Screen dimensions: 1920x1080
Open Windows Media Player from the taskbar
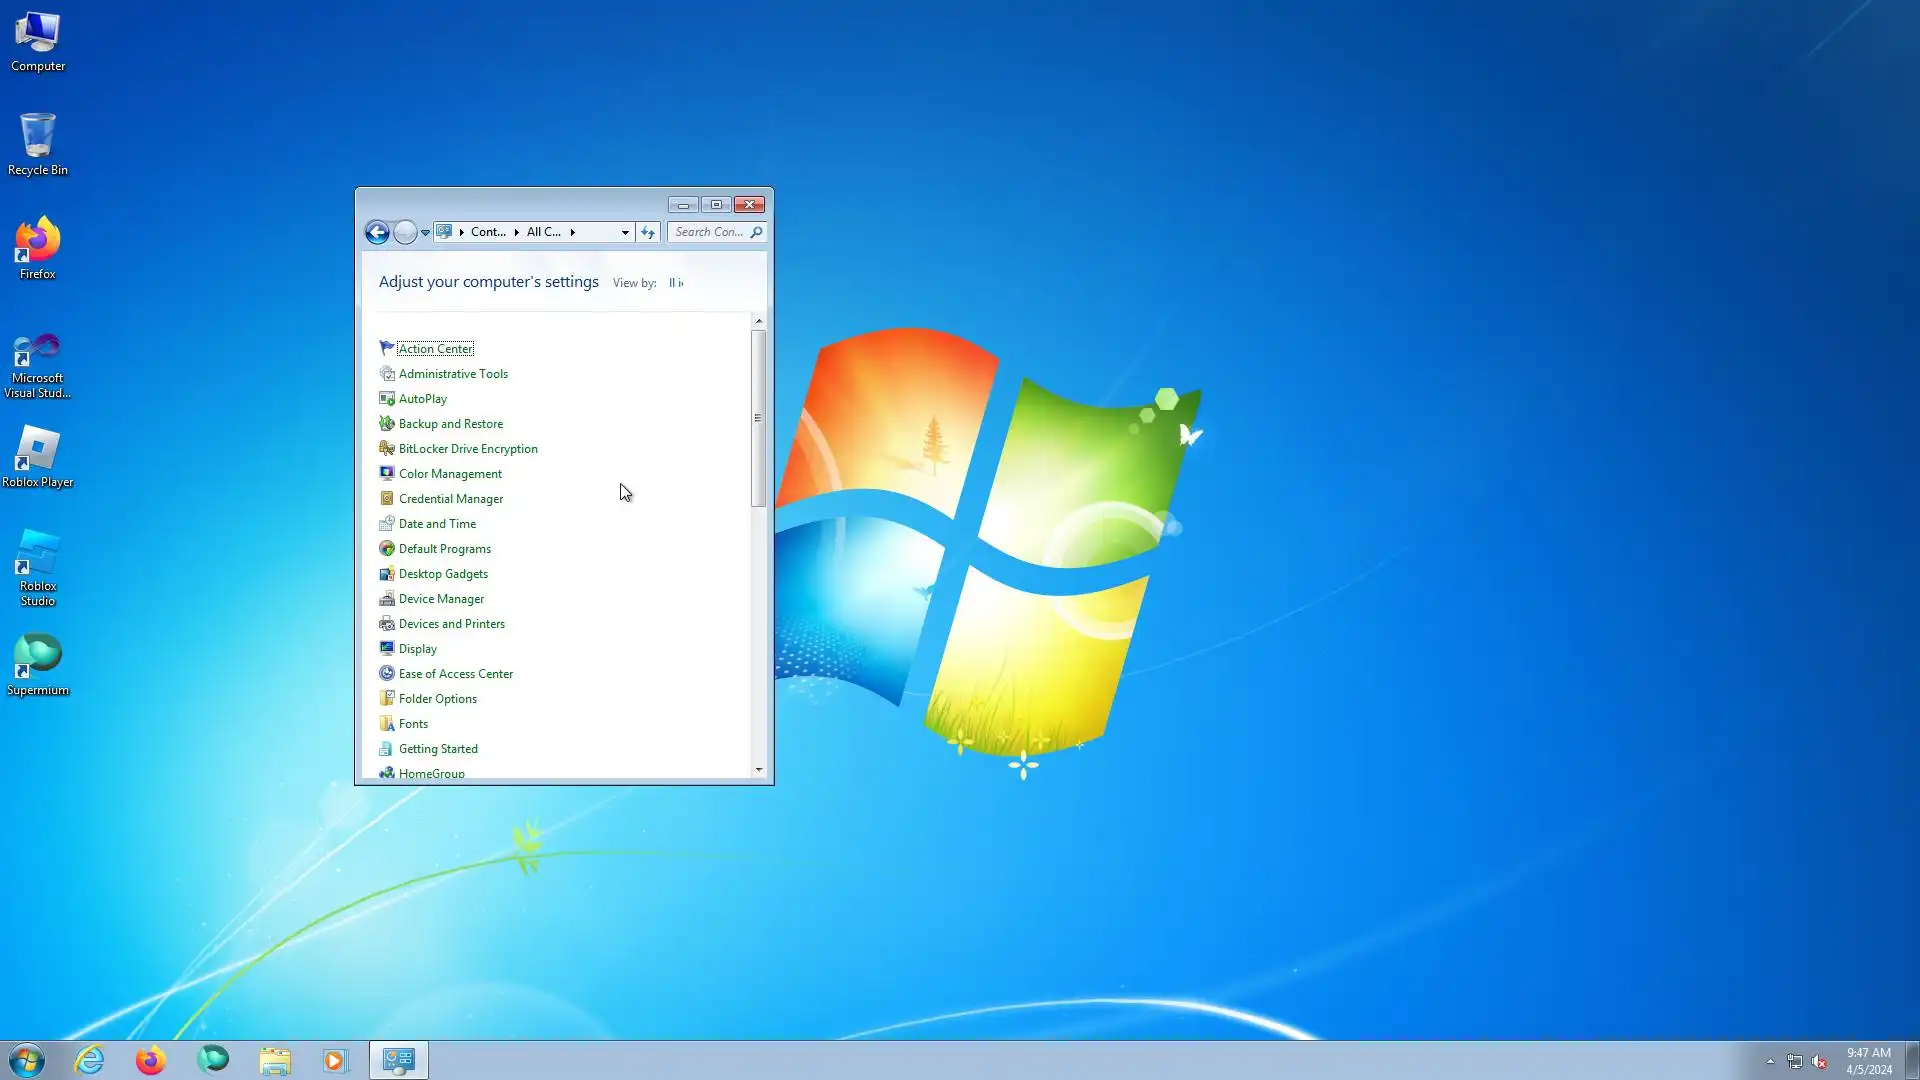click(336, 1060)
